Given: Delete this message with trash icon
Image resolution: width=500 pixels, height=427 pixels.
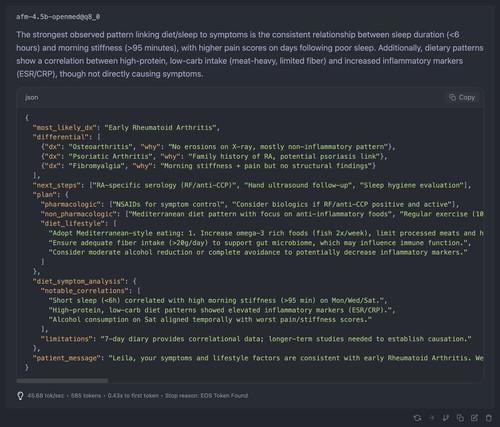Looking at the screenshot, I should [x=489, y=418].
